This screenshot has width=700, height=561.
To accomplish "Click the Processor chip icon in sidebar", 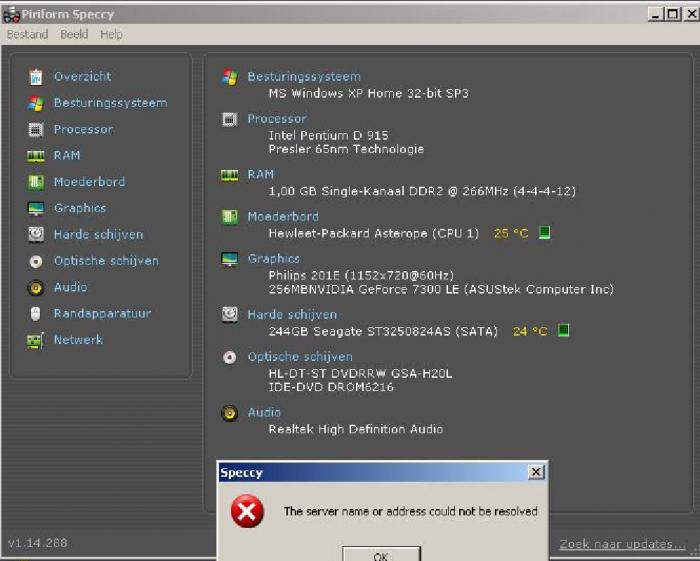I will tap(36, 129).
